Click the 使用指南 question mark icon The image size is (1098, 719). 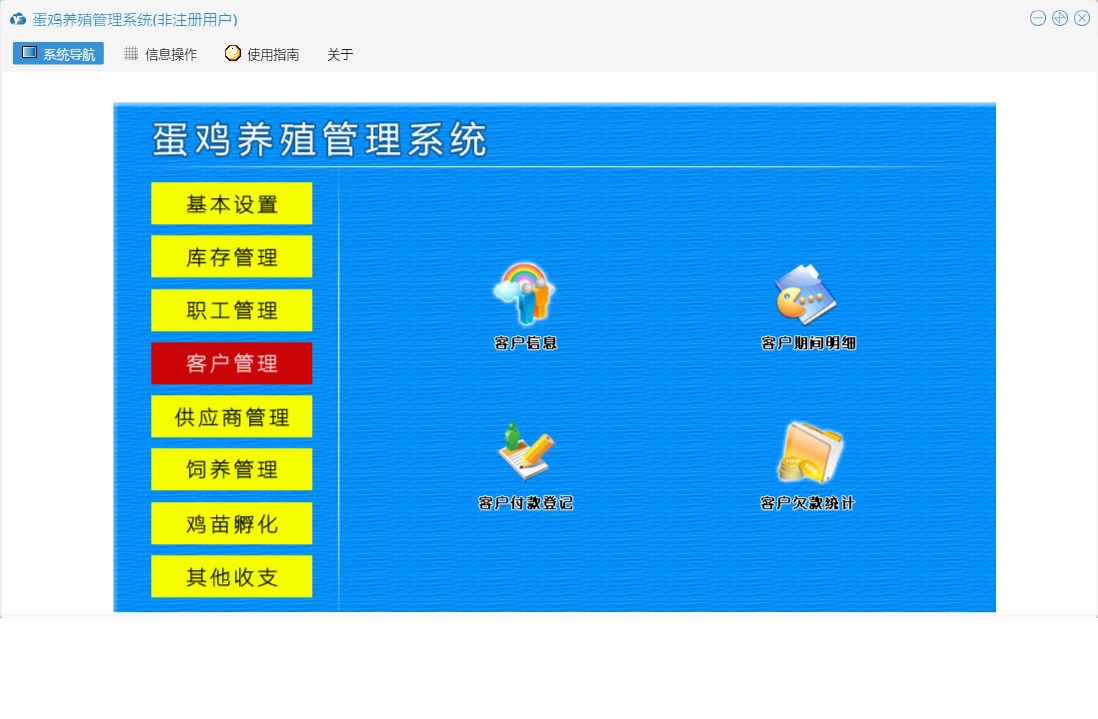tap(232, 53)
